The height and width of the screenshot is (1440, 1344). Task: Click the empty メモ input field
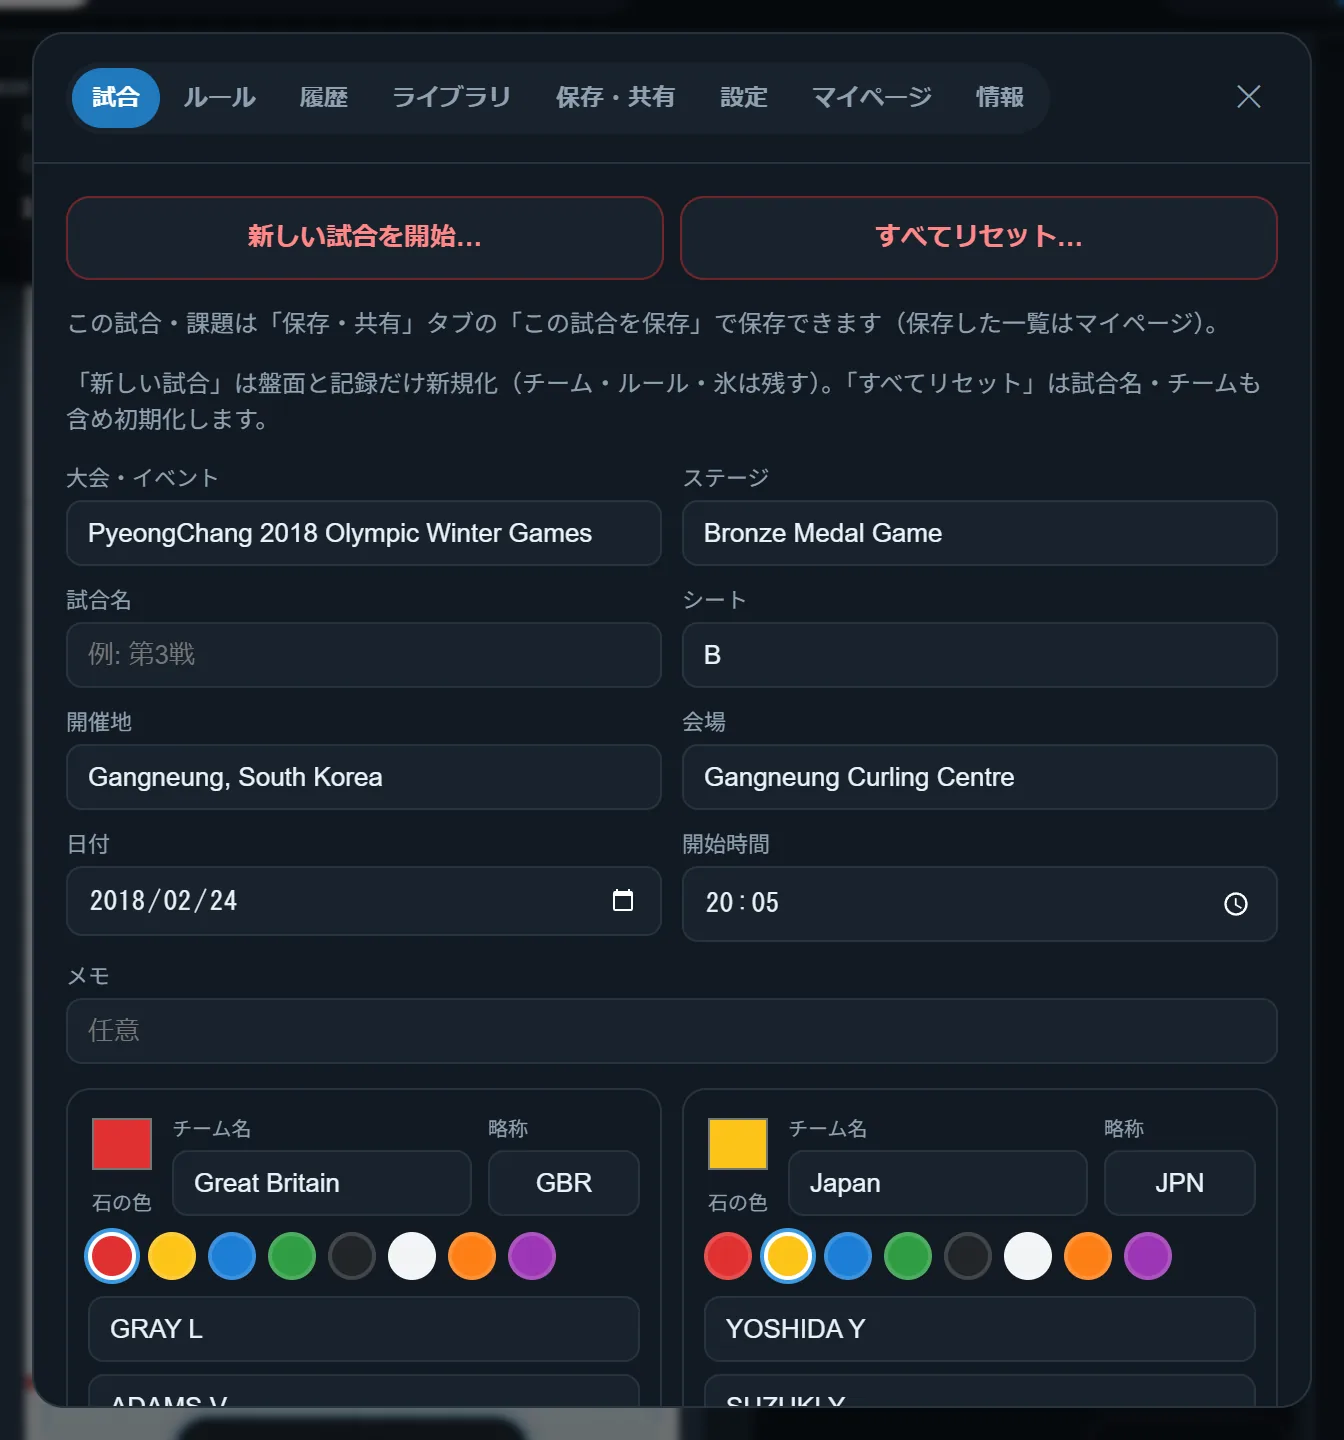pyautogui.click(x=672, y=1031)
